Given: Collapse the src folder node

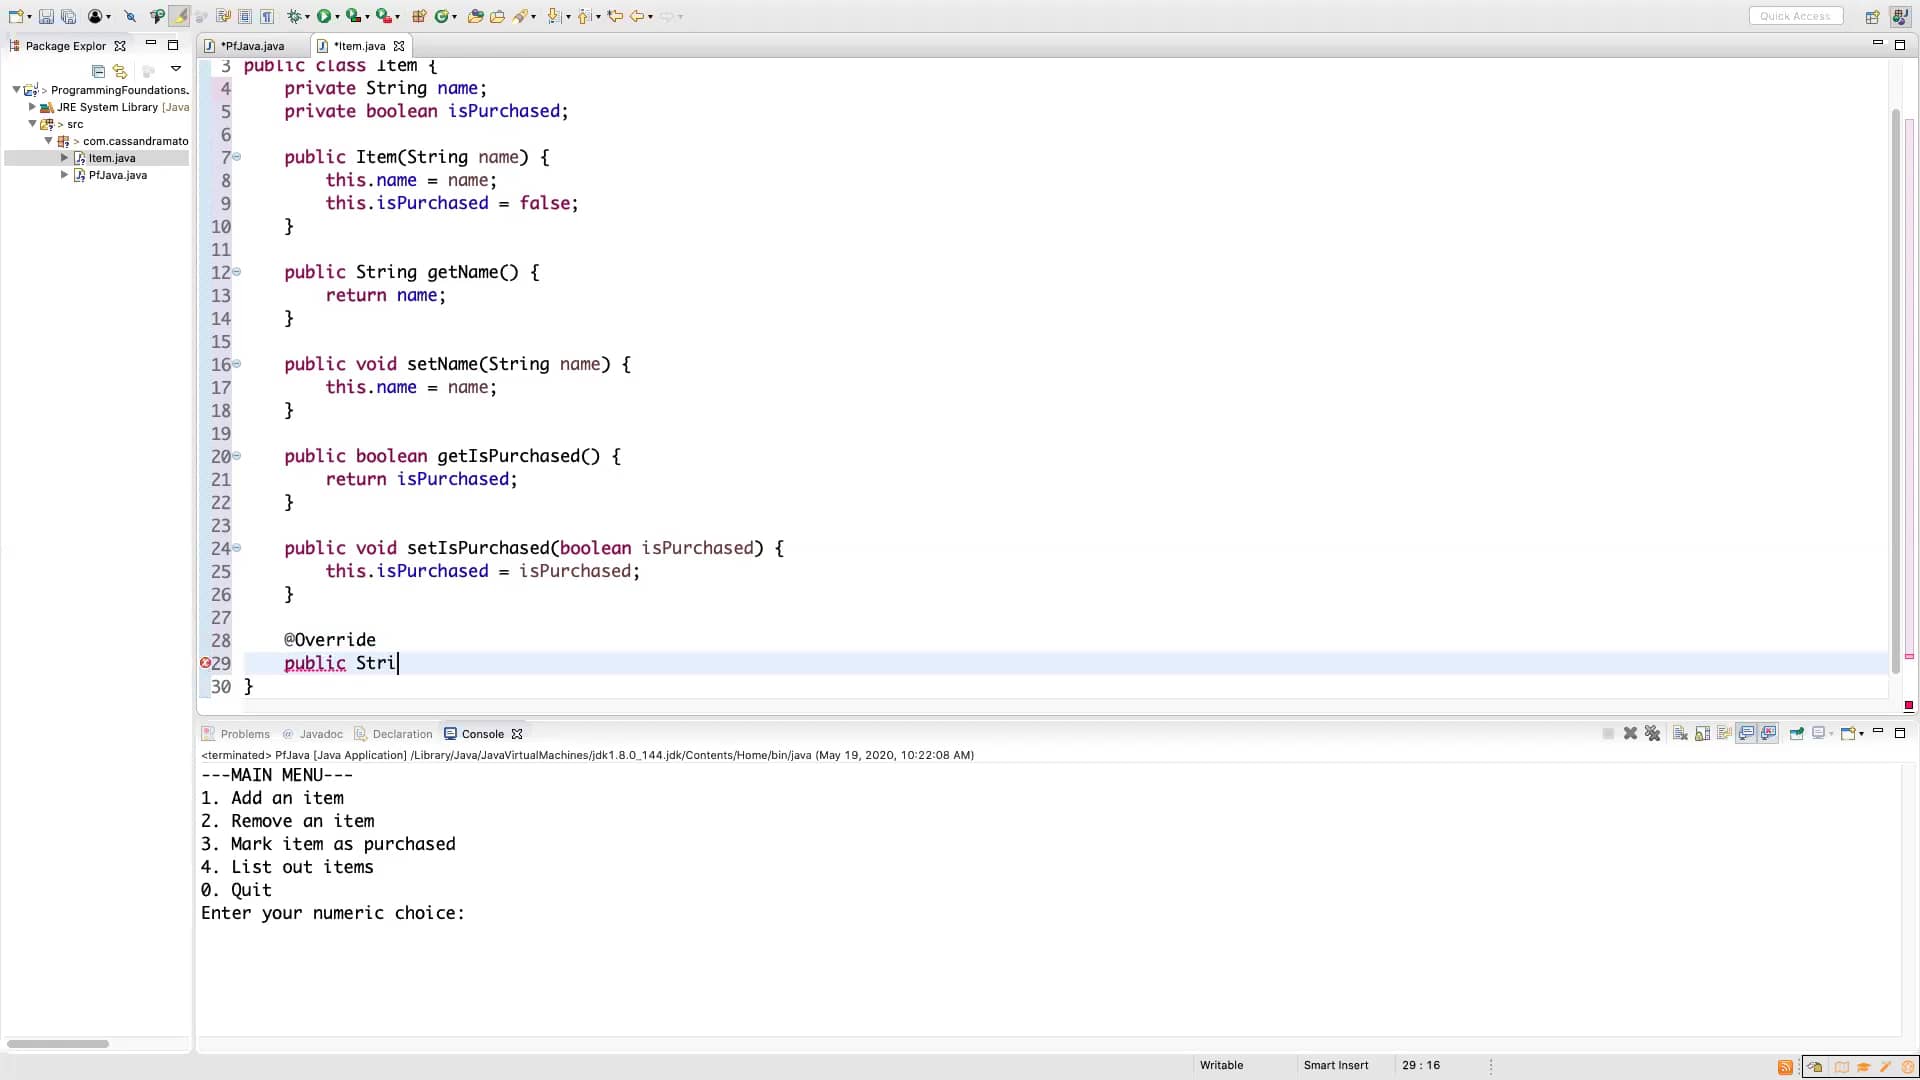Looking at the screenshot, I should pos(32,124).
